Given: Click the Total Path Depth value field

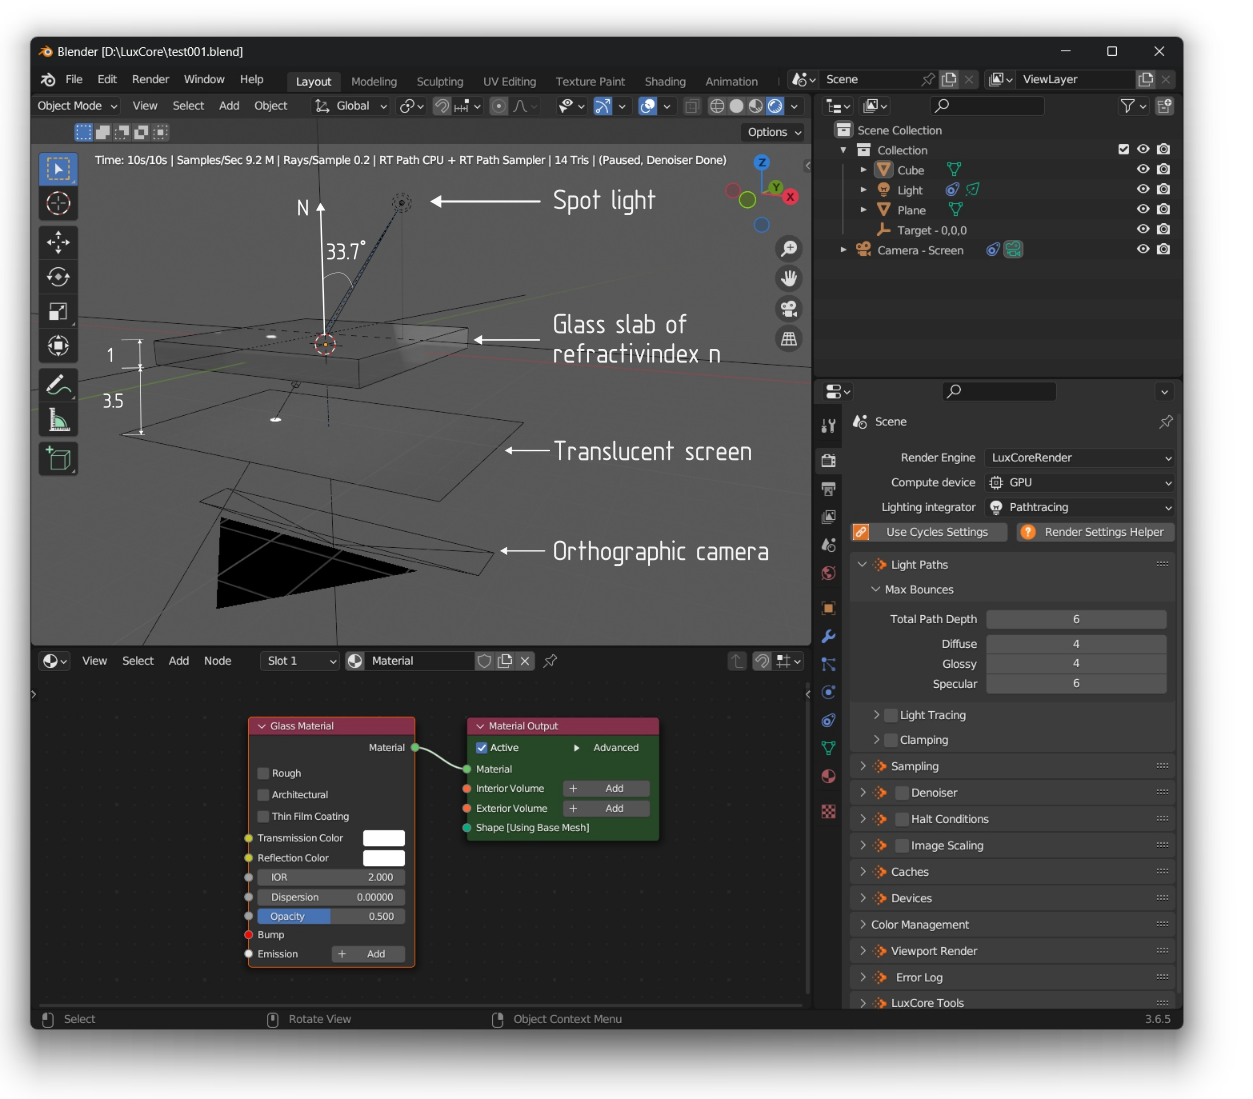Looking at the screenshot, I should [1076, 620].
